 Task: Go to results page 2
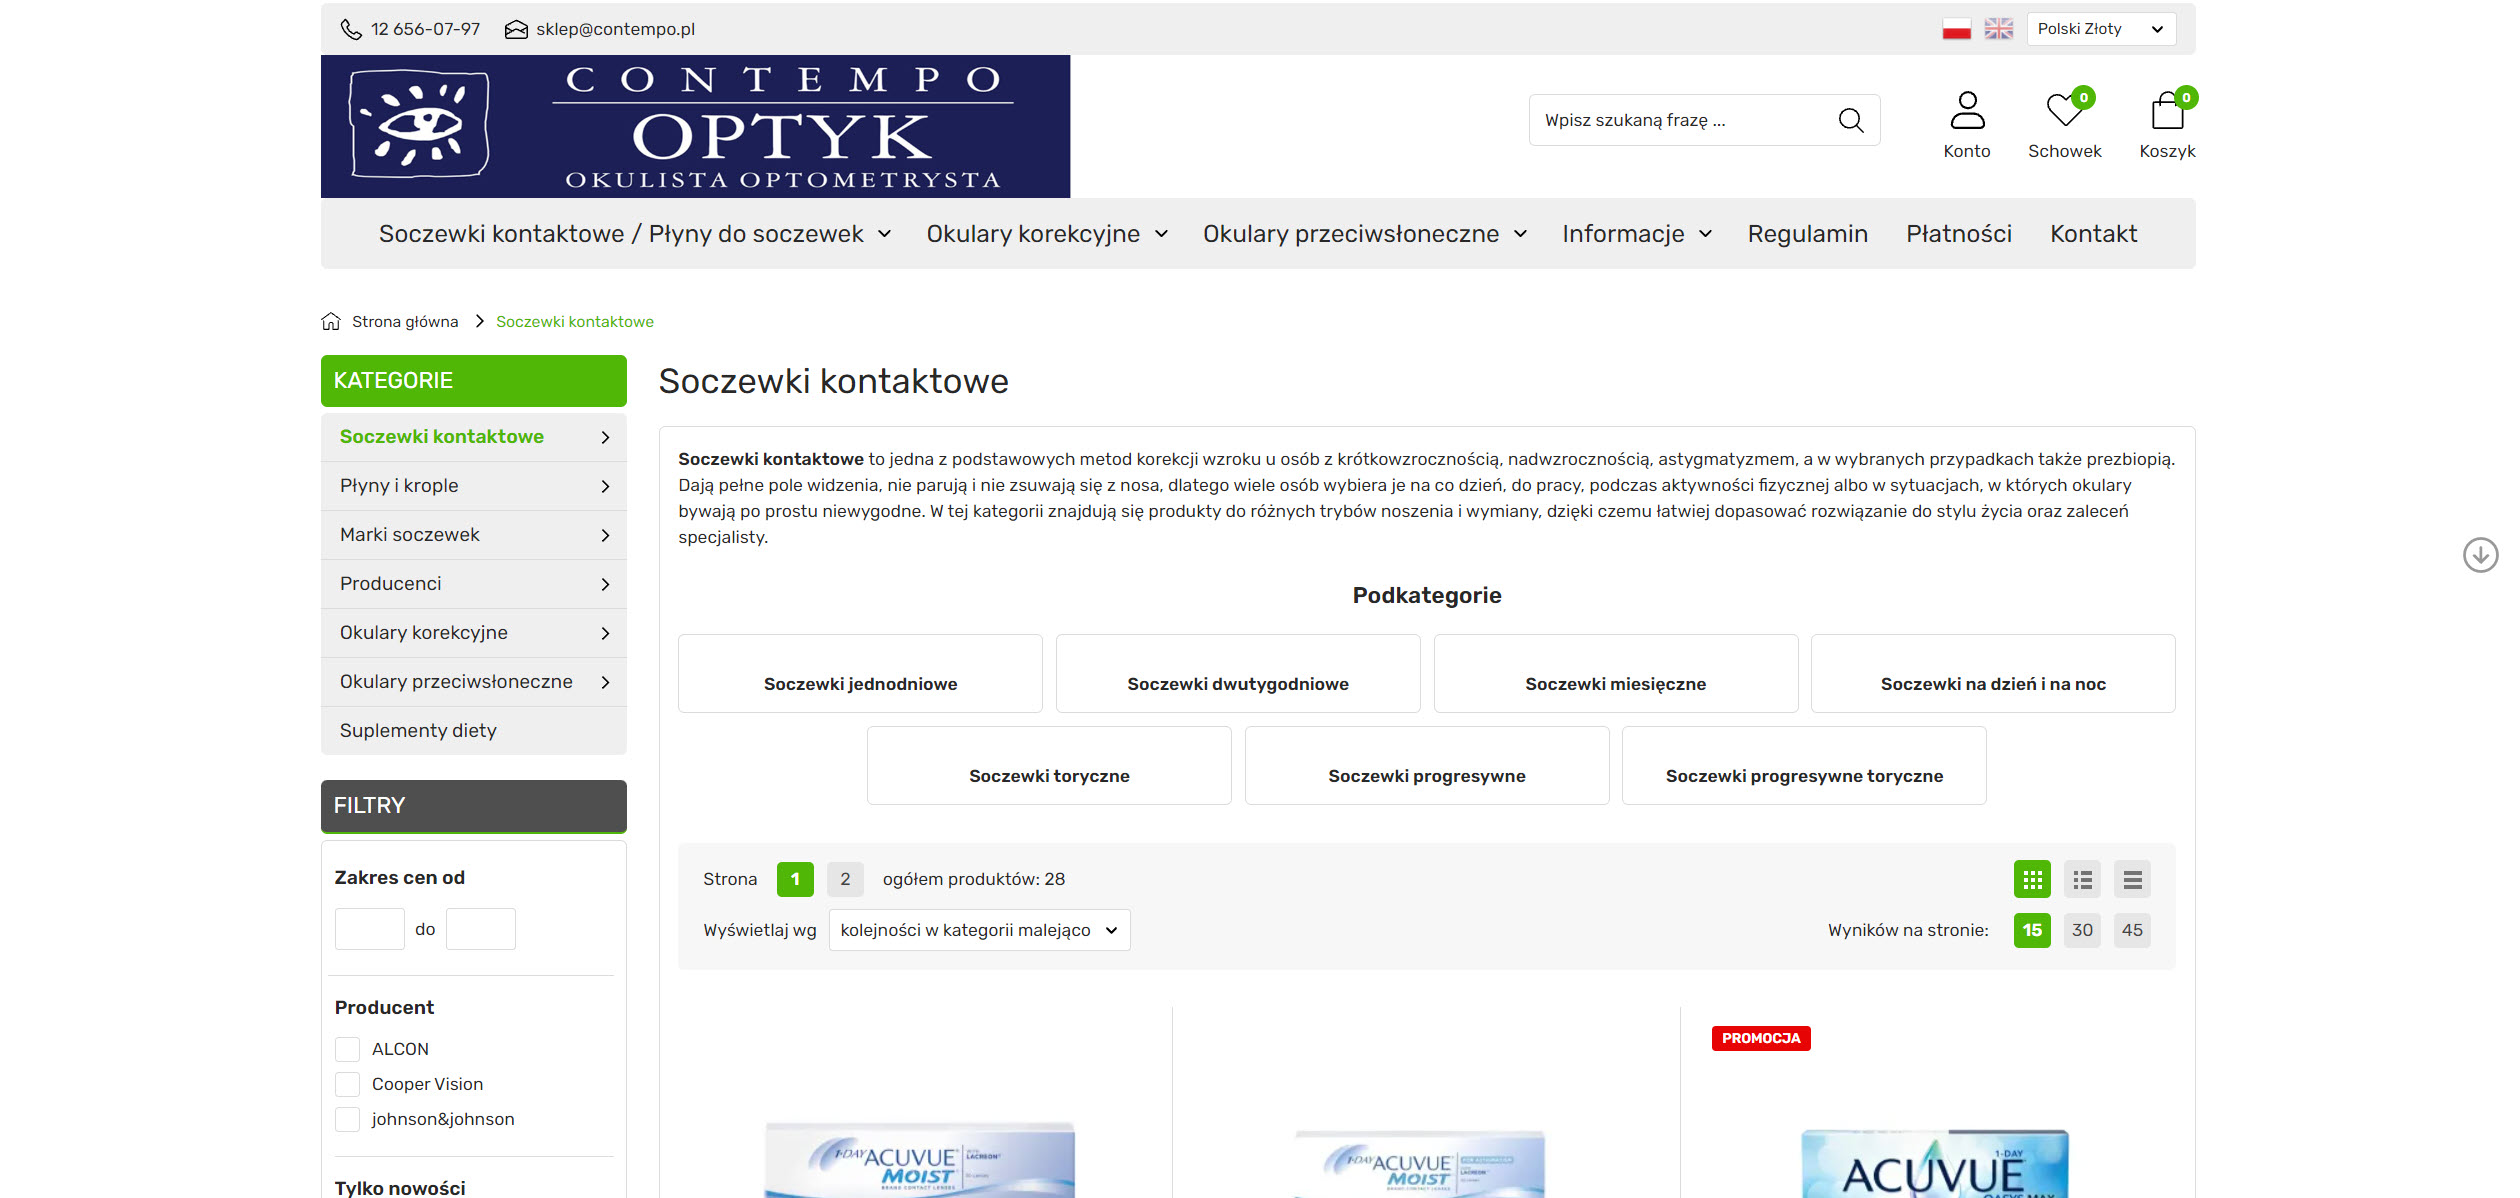[845, 879]
